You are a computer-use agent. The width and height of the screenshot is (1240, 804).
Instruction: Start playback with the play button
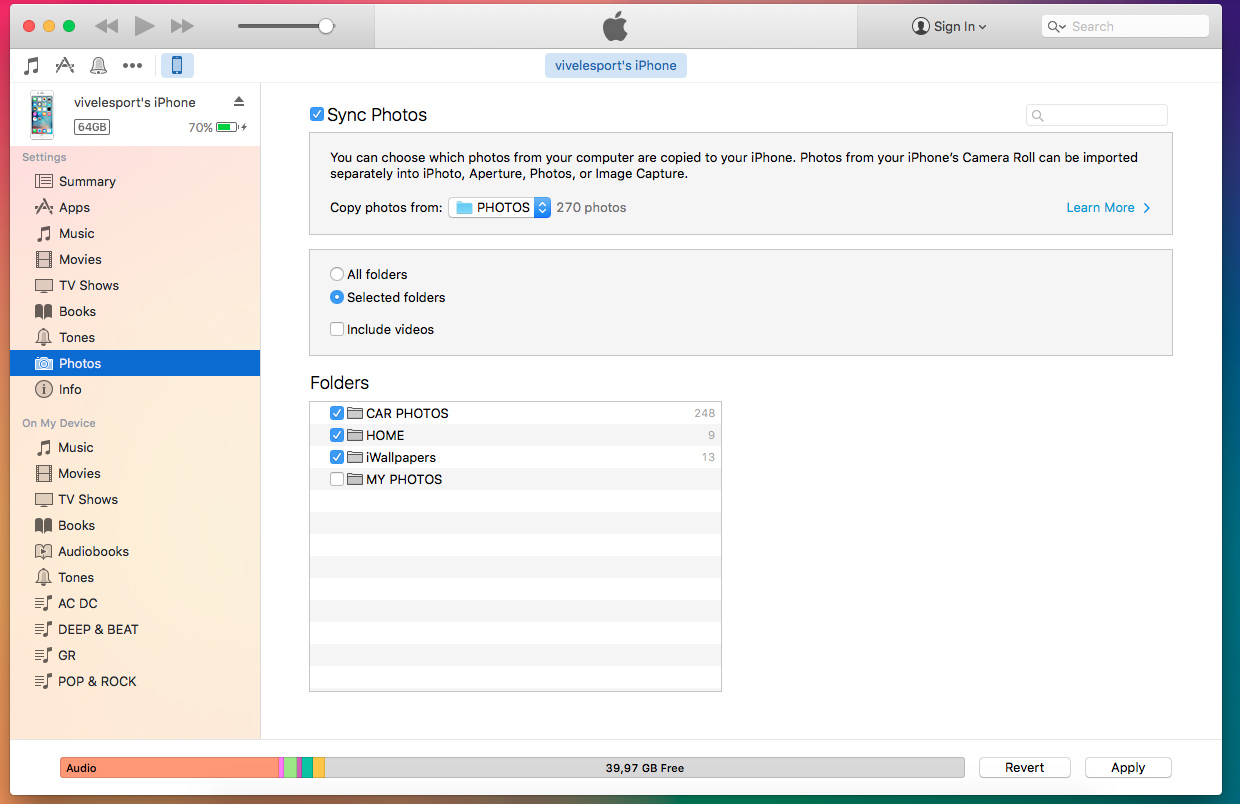(x=145, y=26)
